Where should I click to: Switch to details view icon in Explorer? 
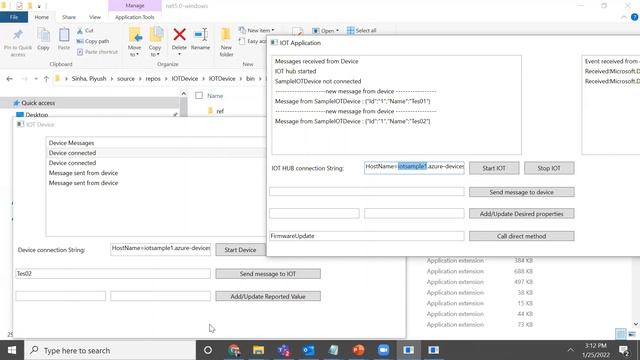coord(620,334)
